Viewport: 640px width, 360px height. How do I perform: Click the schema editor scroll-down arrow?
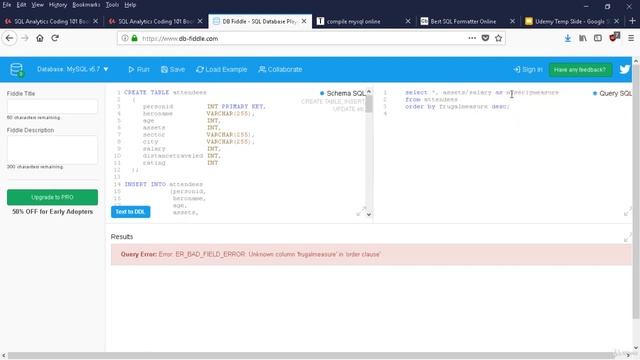369,214
